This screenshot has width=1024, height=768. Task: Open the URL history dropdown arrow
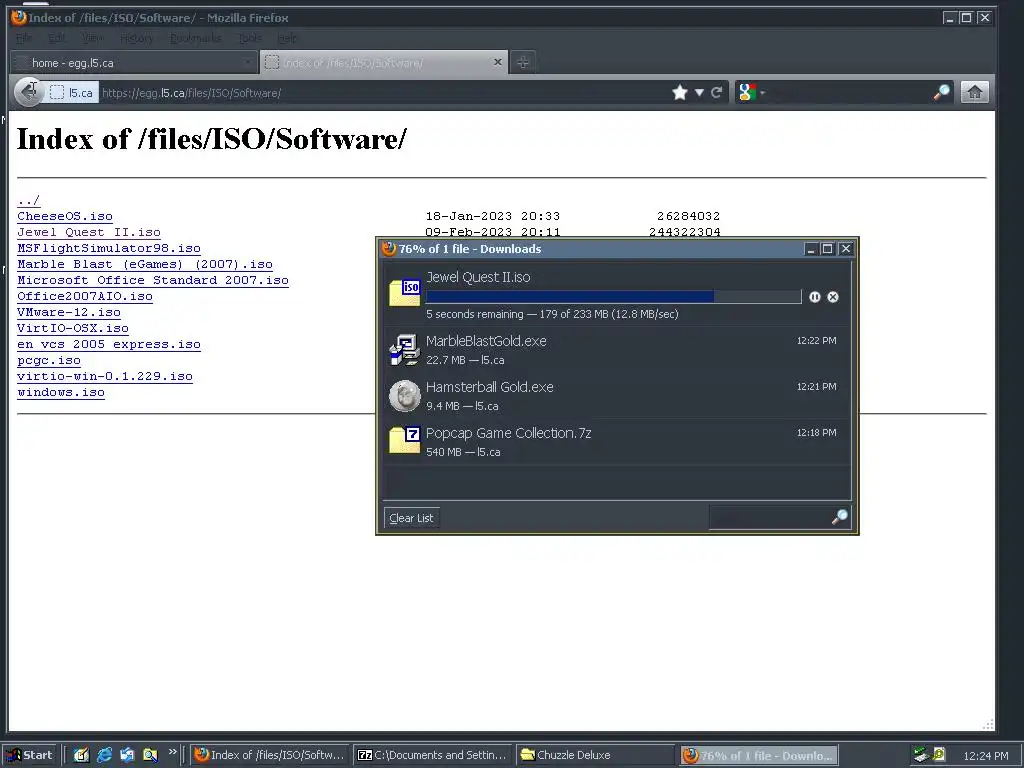click(699, 93)
